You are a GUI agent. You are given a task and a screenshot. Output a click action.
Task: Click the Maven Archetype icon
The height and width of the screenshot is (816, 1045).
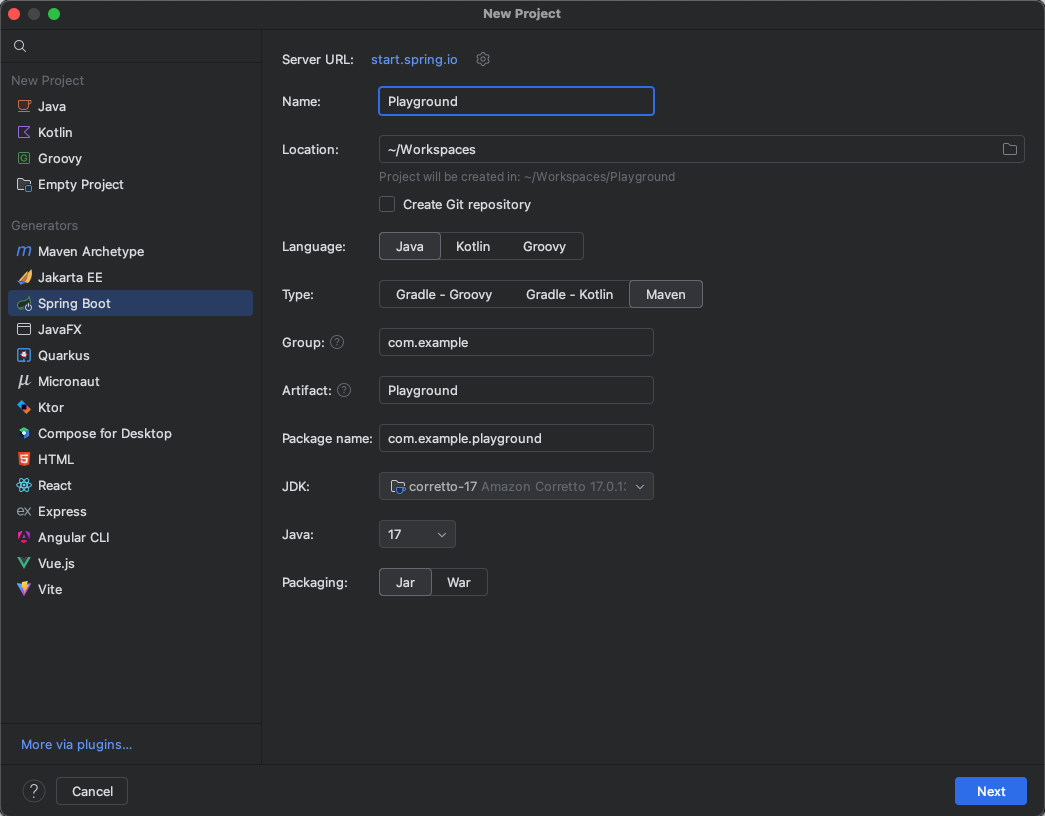pos(24,251)
